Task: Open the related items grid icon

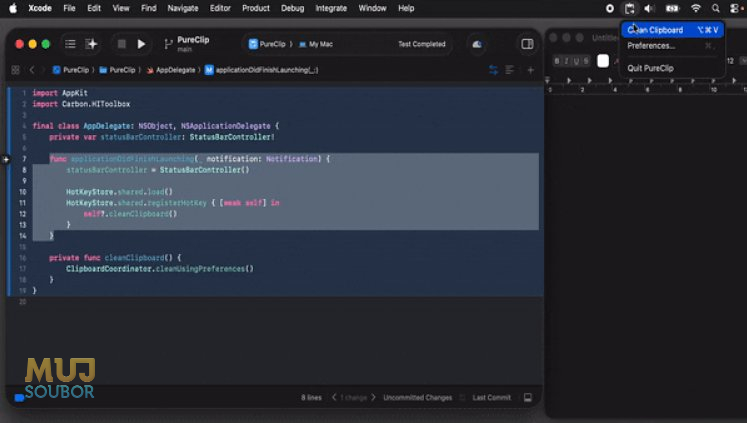Action: click(15, 71)
